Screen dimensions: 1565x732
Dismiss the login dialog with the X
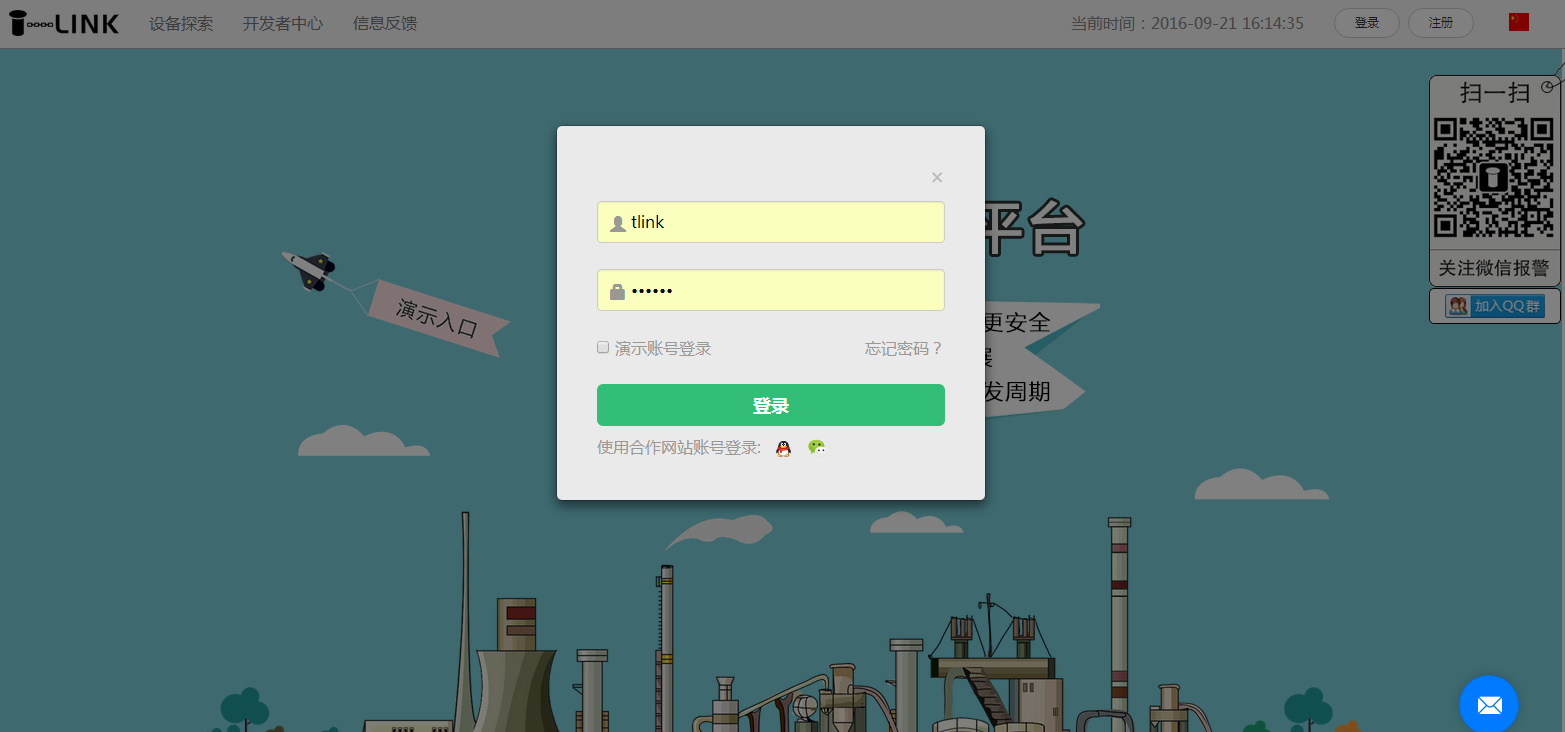tap(937, 177)
